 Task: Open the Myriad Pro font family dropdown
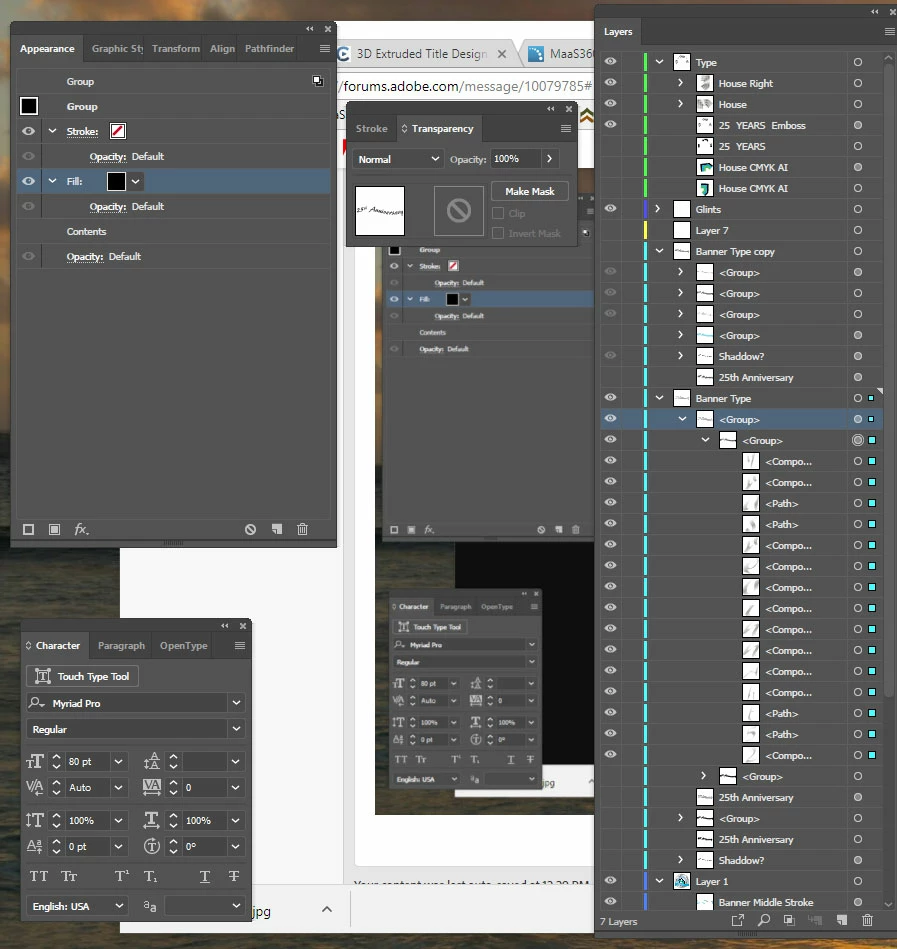point(236,703)
